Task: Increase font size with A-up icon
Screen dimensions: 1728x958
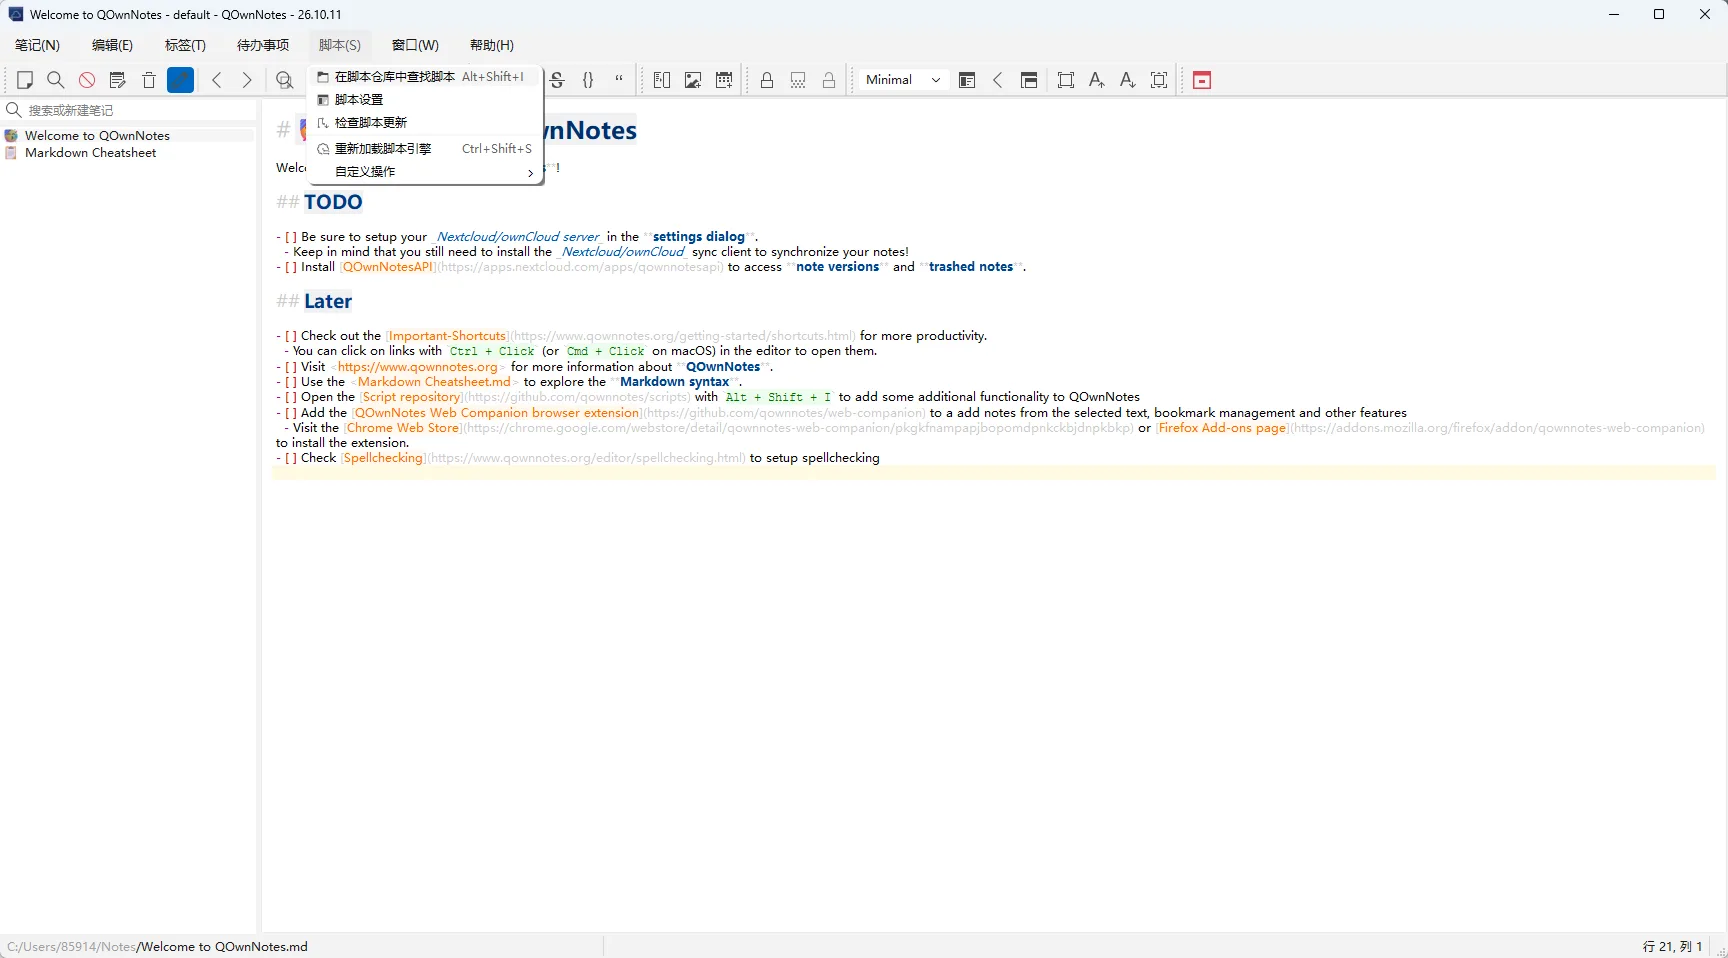Action: coord(1097,80)
